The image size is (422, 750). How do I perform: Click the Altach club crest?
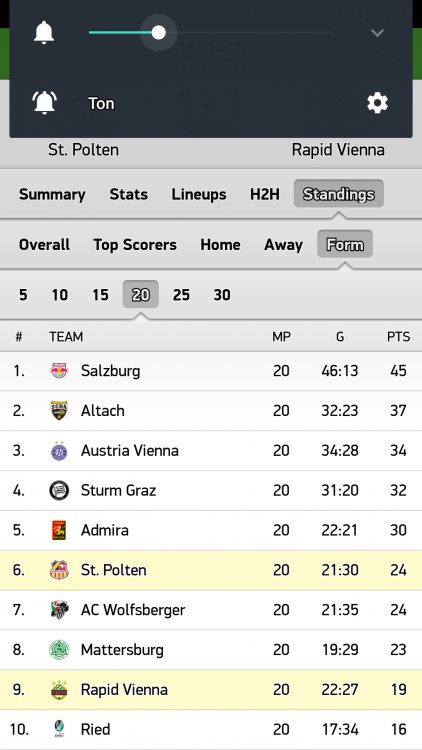(x=59, y=410)
